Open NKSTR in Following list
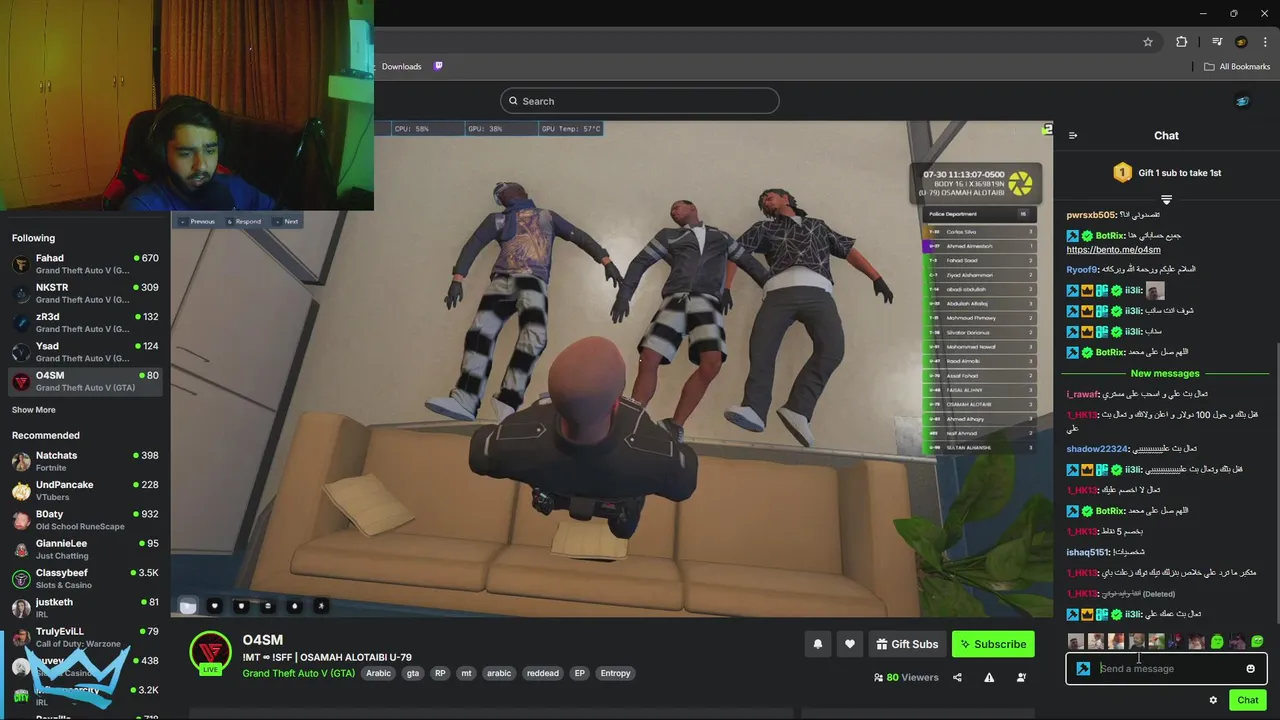Image resolution: width=1280 pixels, height=720 pixels. pos(85,293)
